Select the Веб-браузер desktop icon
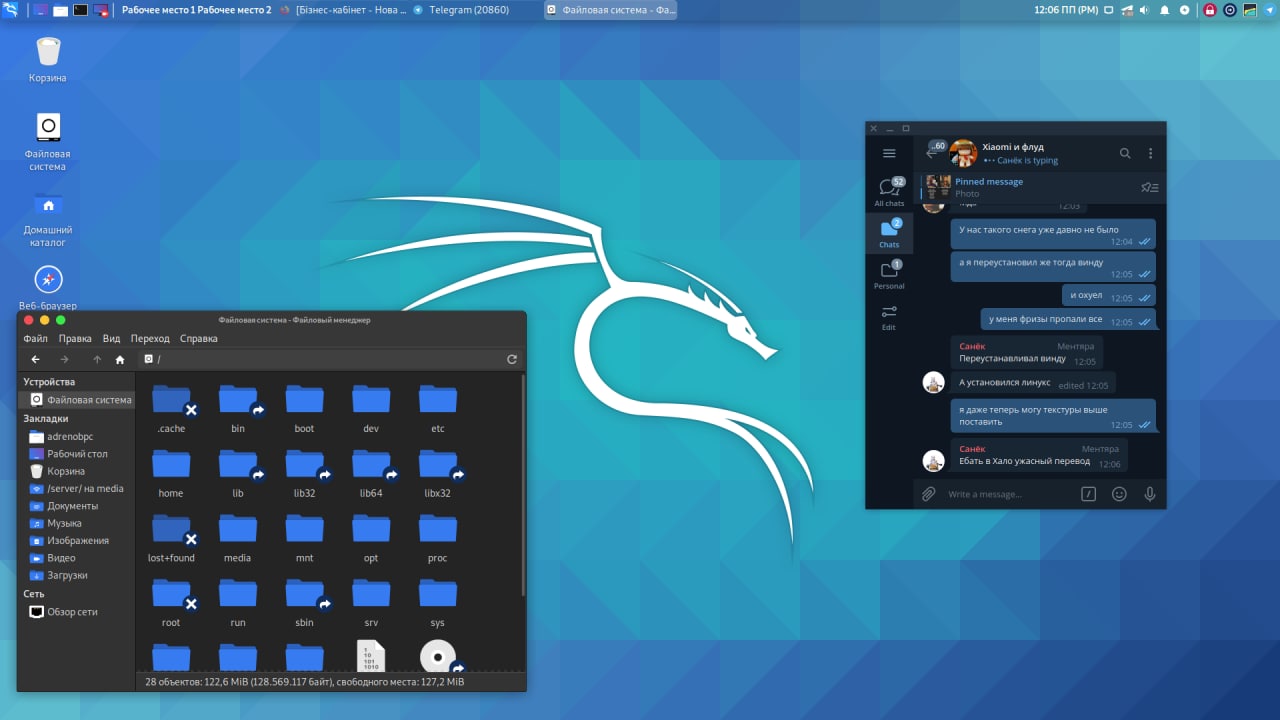 tap(48, 288)
